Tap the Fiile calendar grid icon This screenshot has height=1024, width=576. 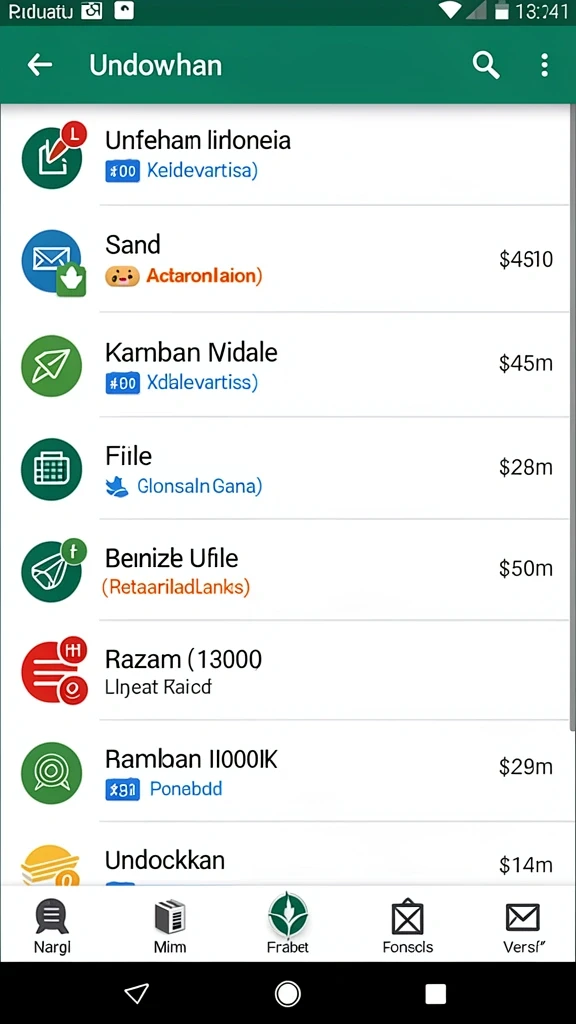(x=52, y=469)
